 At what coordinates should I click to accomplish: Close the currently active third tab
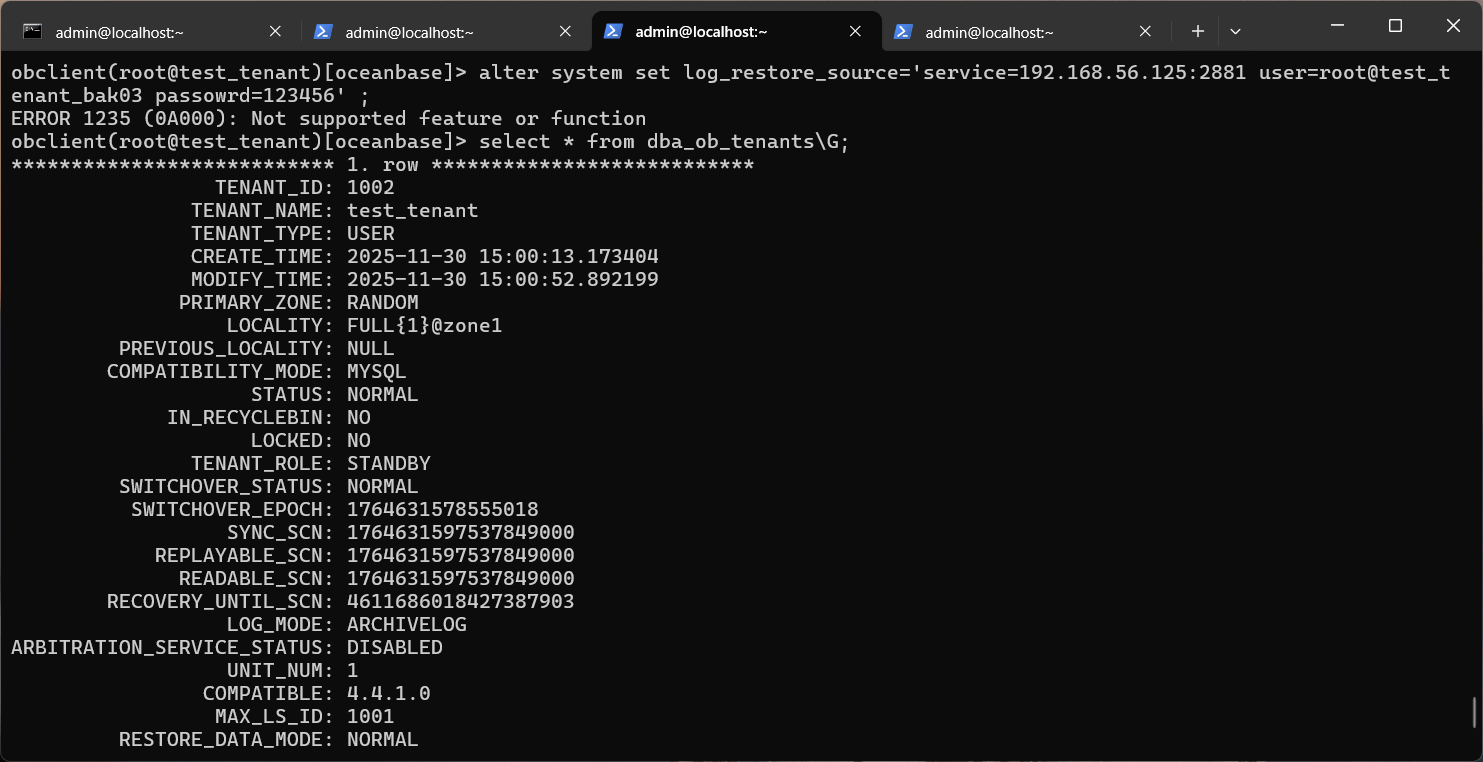click(856, 31)
